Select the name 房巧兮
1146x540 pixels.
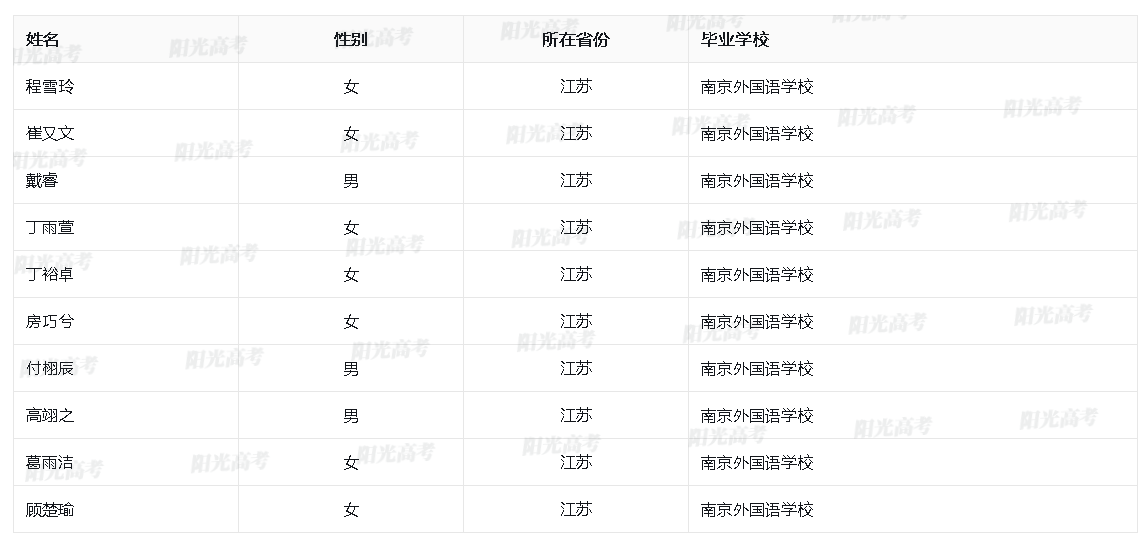tap(50, 322)
